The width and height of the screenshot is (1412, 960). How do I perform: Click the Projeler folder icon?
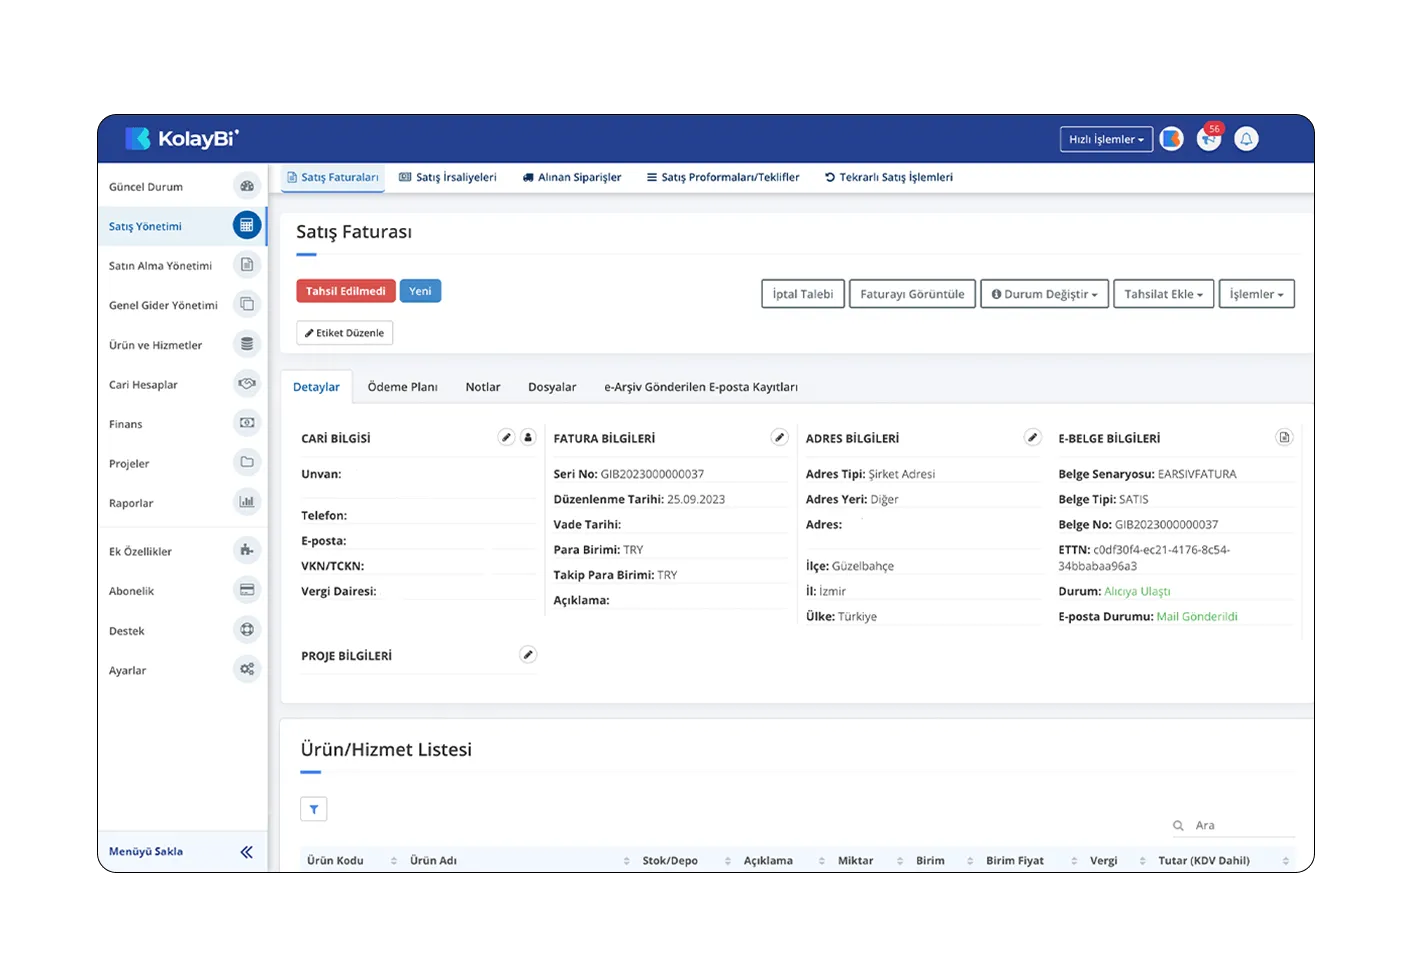247,463
